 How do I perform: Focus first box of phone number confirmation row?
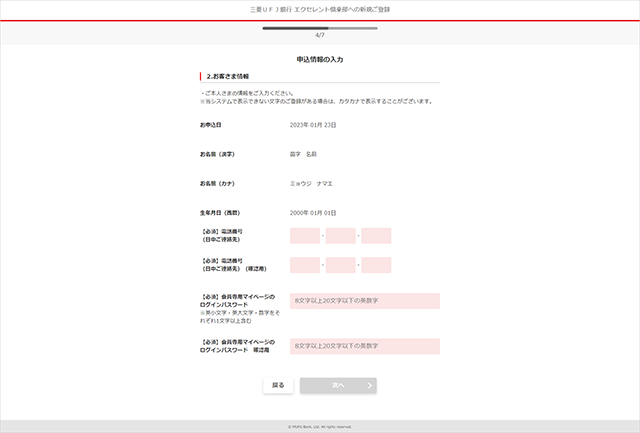tap(305, 265)
